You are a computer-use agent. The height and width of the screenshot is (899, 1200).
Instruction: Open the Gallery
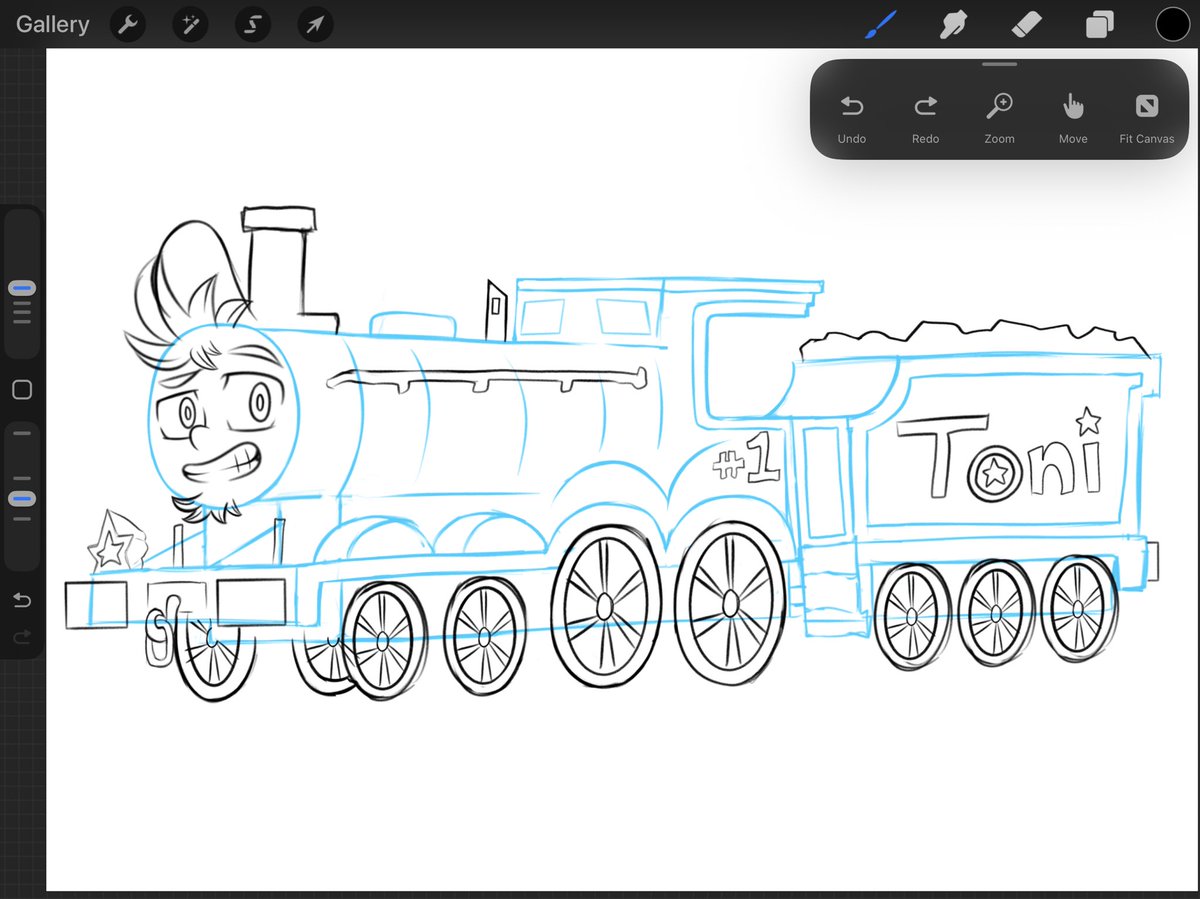(52, 24)
